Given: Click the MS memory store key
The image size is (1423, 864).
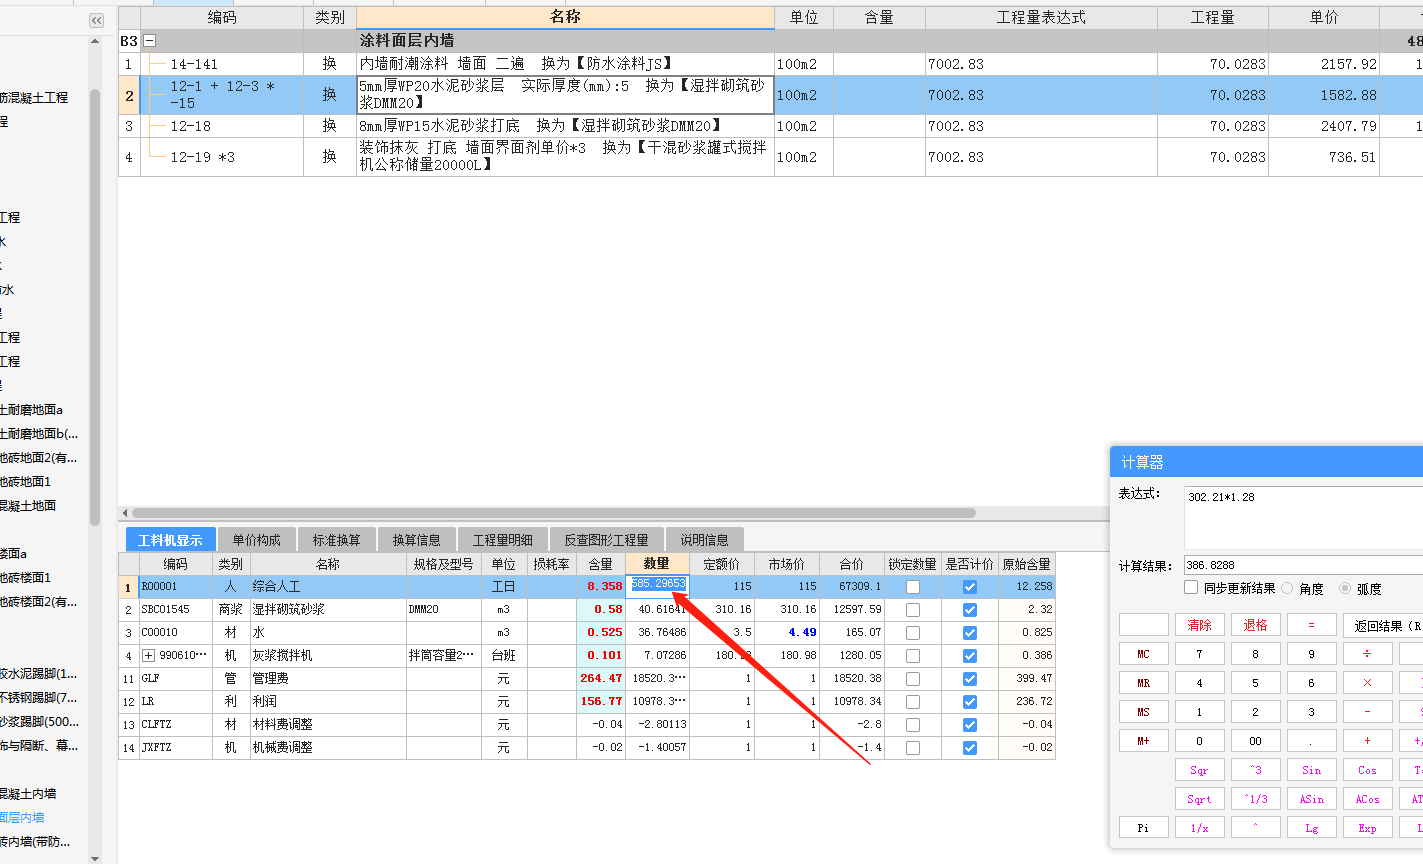Looking at the screenshot, I should (x=1144, y=712).
